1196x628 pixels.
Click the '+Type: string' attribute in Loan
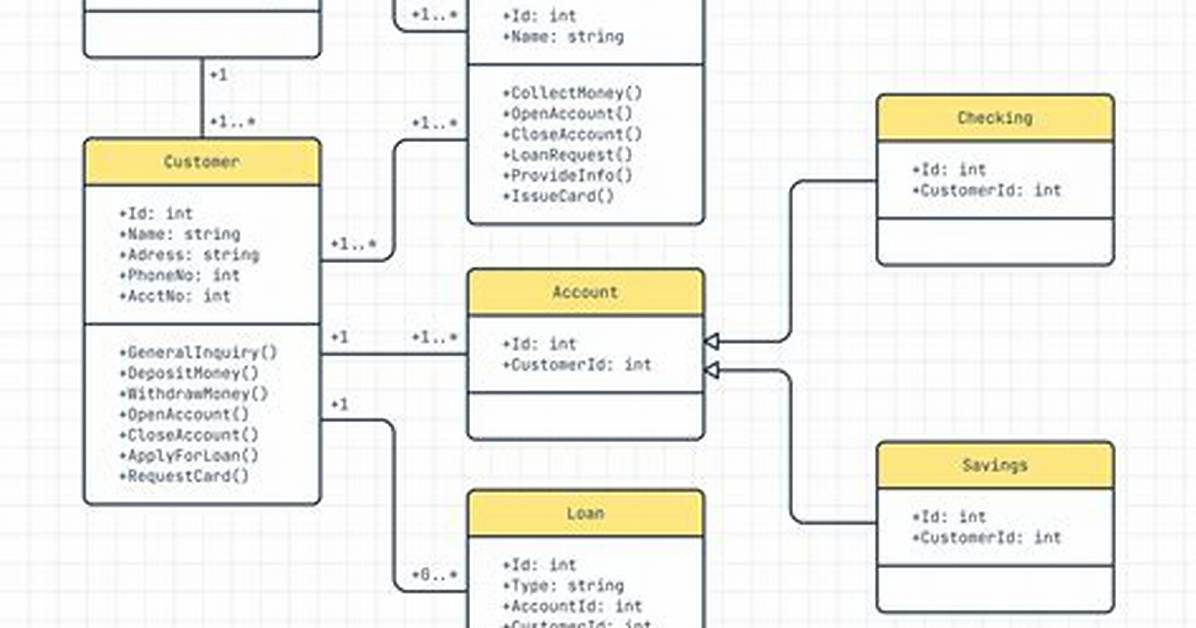(563, 586)
